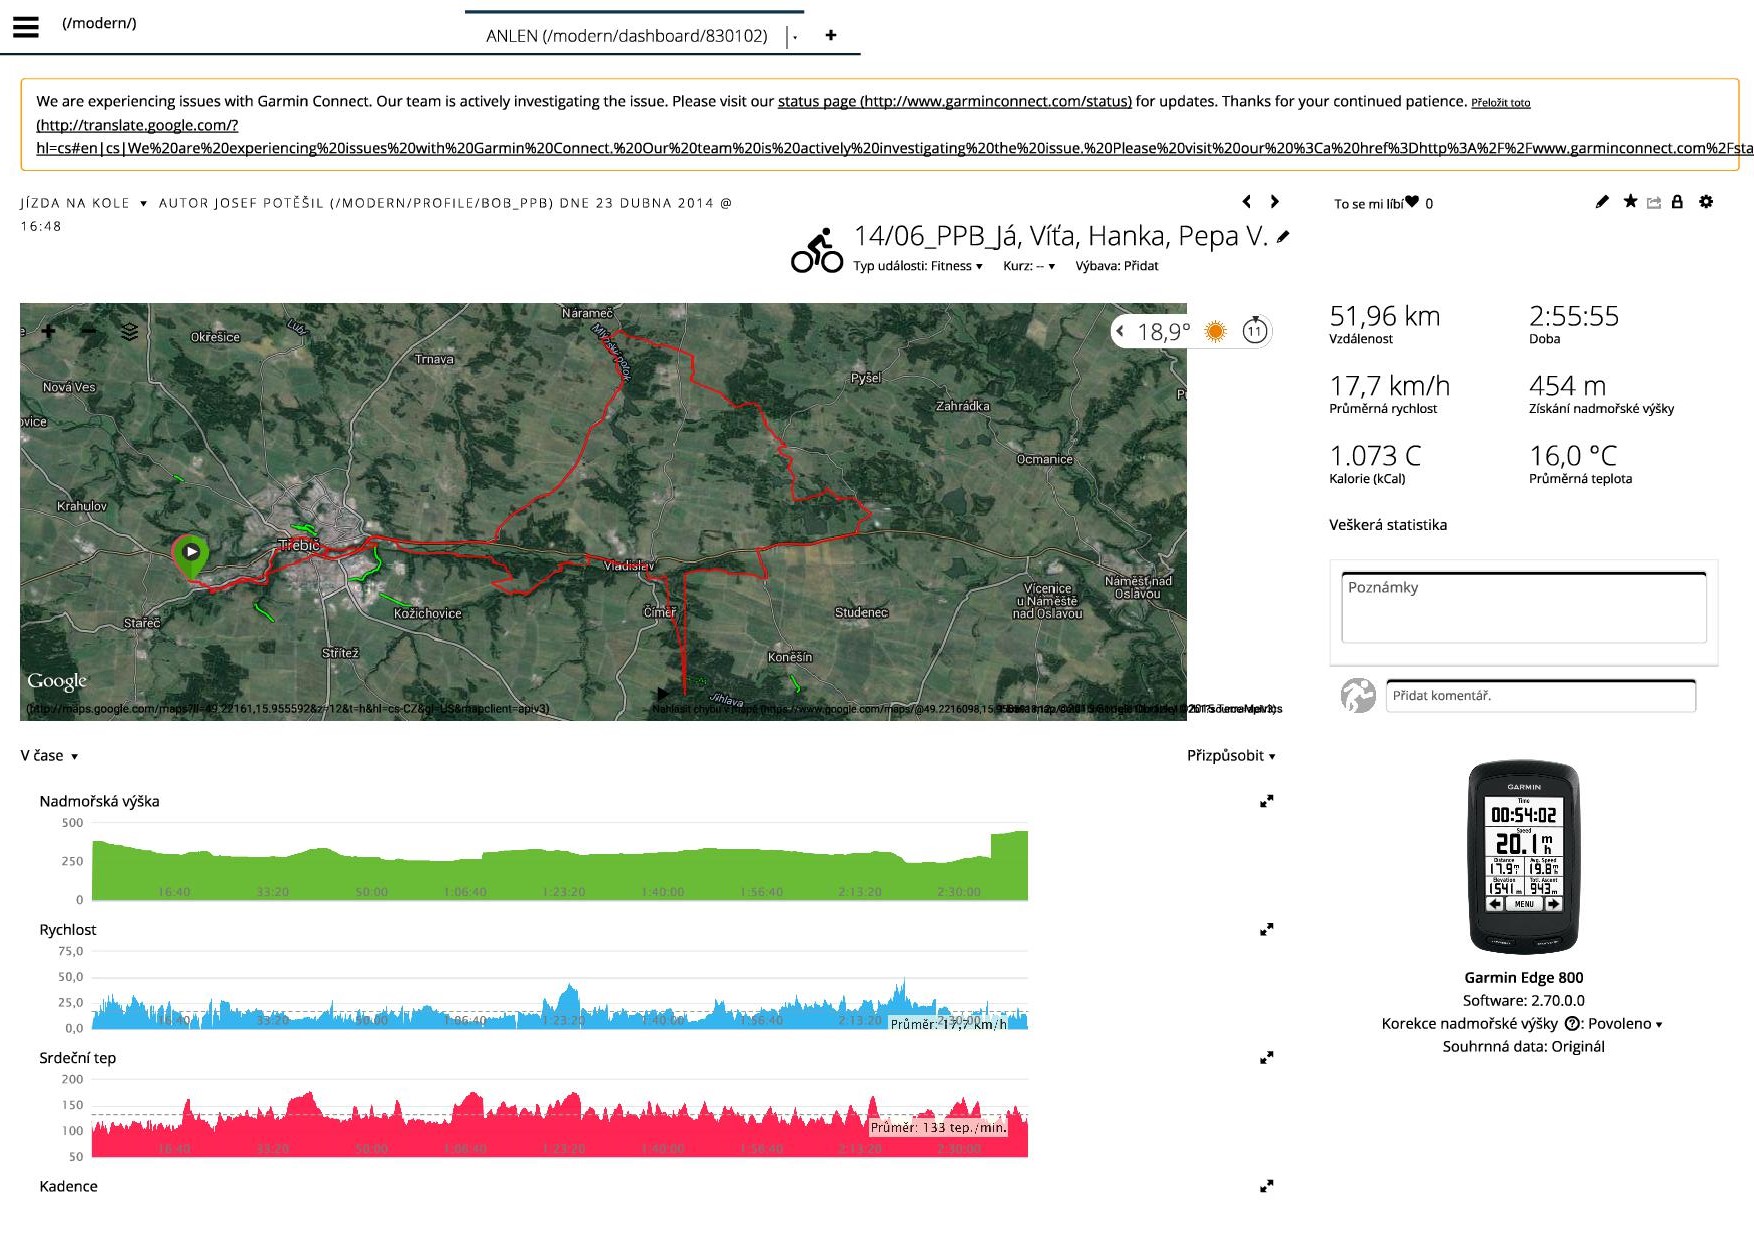Mark activity as favorite with star

pos(1630,202)
